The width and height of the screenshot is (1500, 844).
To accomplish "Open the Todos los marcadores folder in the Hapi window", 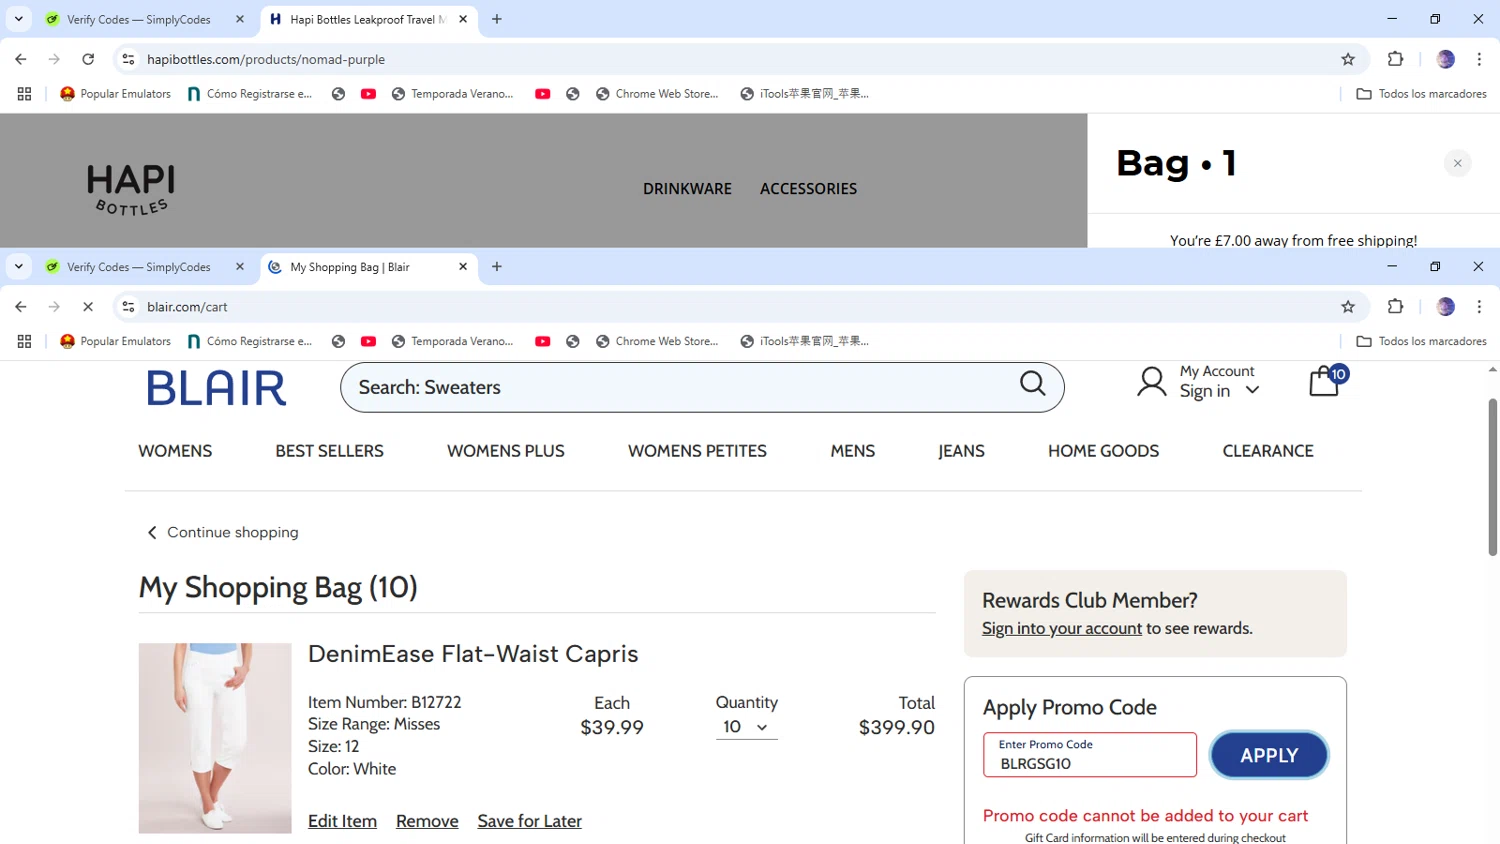I will (x=1421, y=94).
